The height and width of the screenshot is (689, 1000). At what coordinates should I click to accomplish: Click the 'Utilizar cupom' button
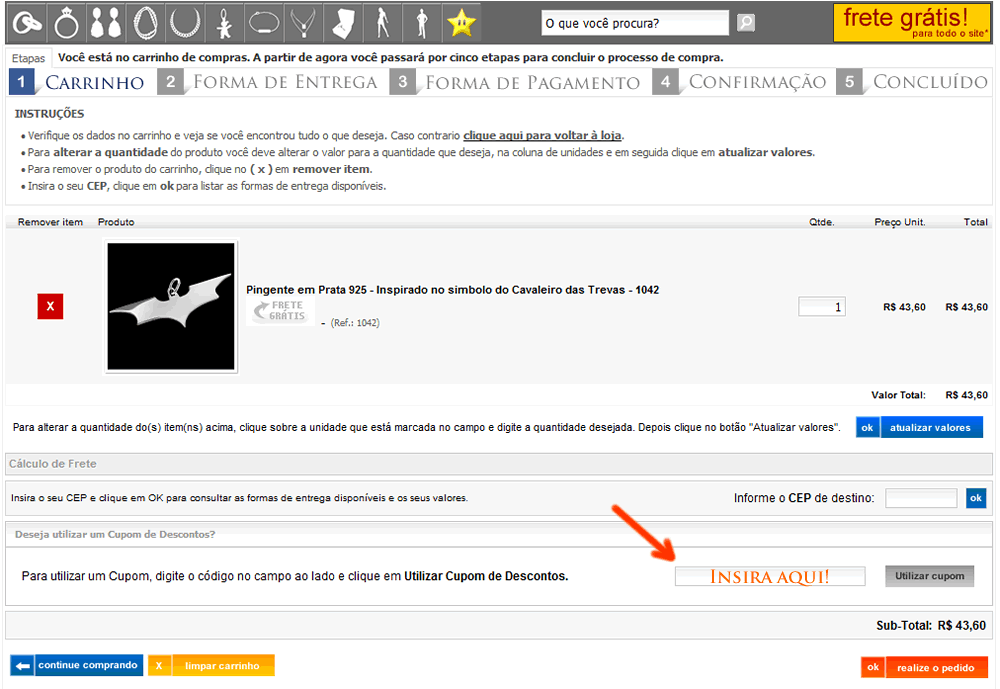[929, 576]
